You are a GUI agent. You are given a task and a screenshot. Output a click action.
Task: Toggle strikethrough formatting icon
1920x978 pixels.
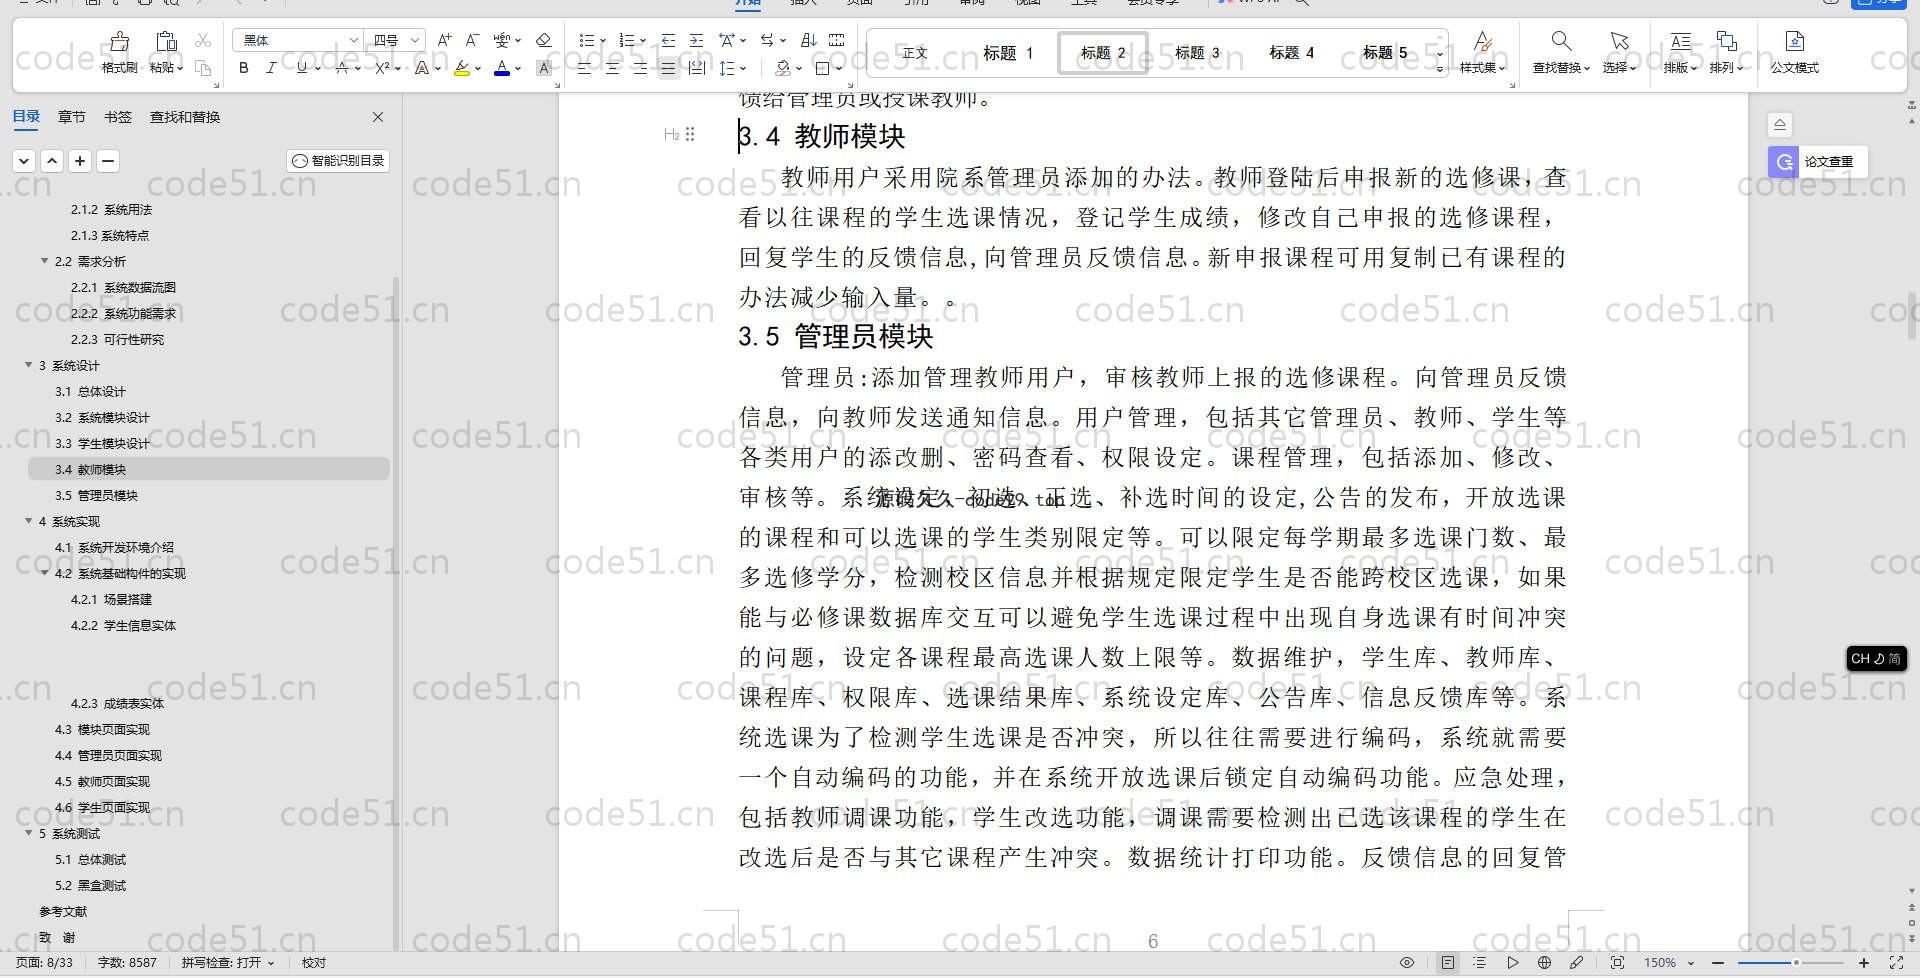coord(341,68)
